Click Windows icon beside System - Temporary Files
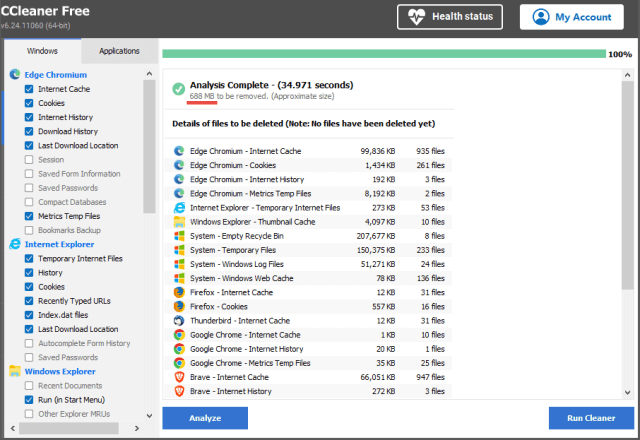The height and width of the screenshot is (440, 640). (x=179, y=250)
